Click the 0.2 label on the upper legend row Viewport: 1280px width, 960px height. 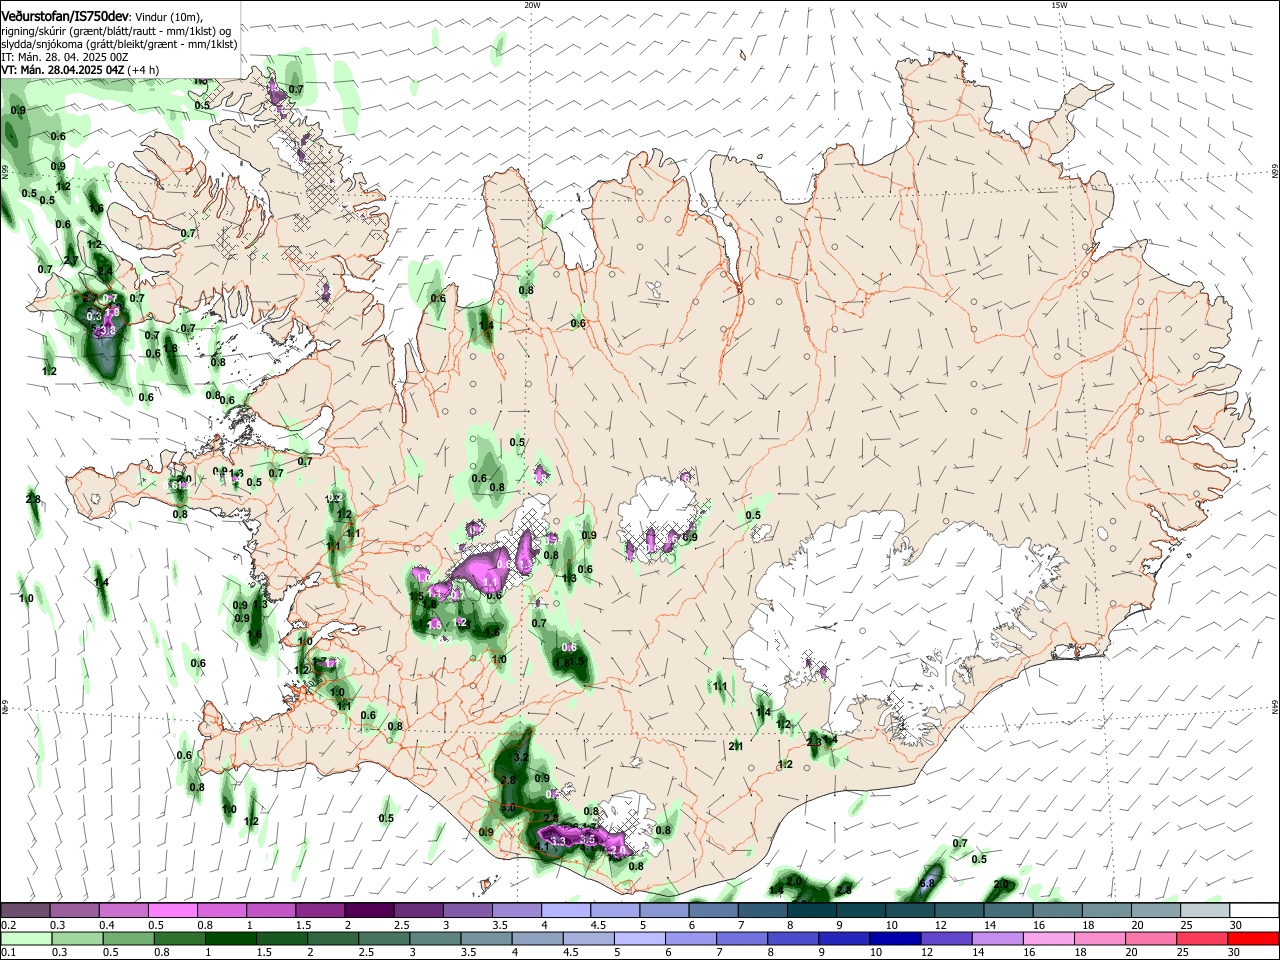(8, 925)
